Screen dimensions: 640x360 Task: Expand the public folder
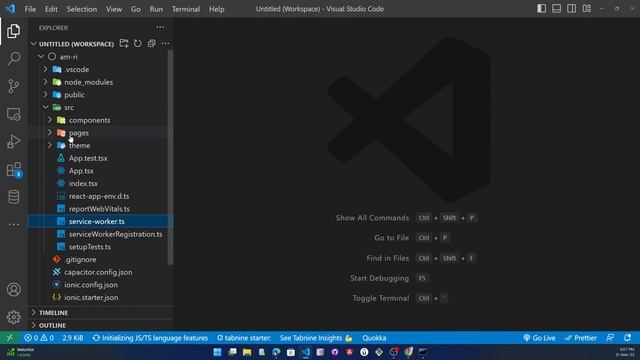[x=45, y=95]
